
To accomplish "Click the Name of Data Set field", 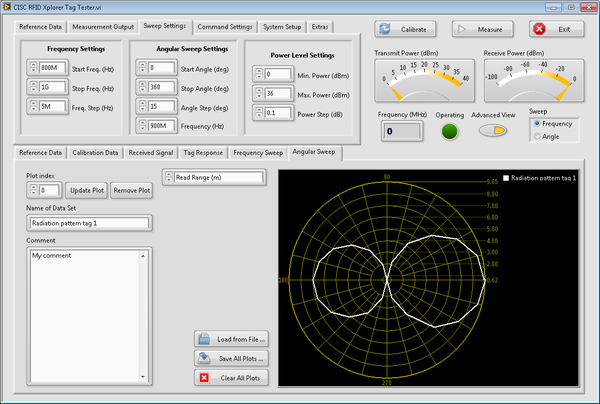I will click(x=90, y=223).
